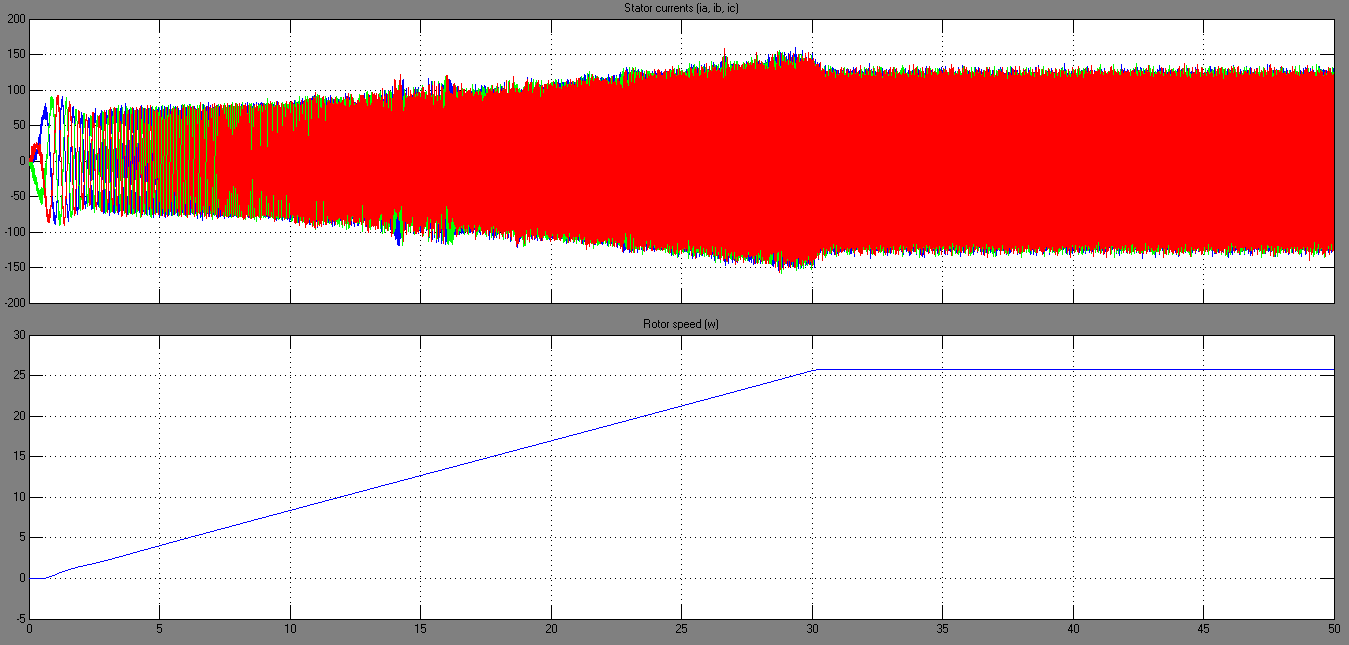Click the -200 label on stator currents y-axis
The height and width of the screenshot is (645, 1349).
[15, 302]
